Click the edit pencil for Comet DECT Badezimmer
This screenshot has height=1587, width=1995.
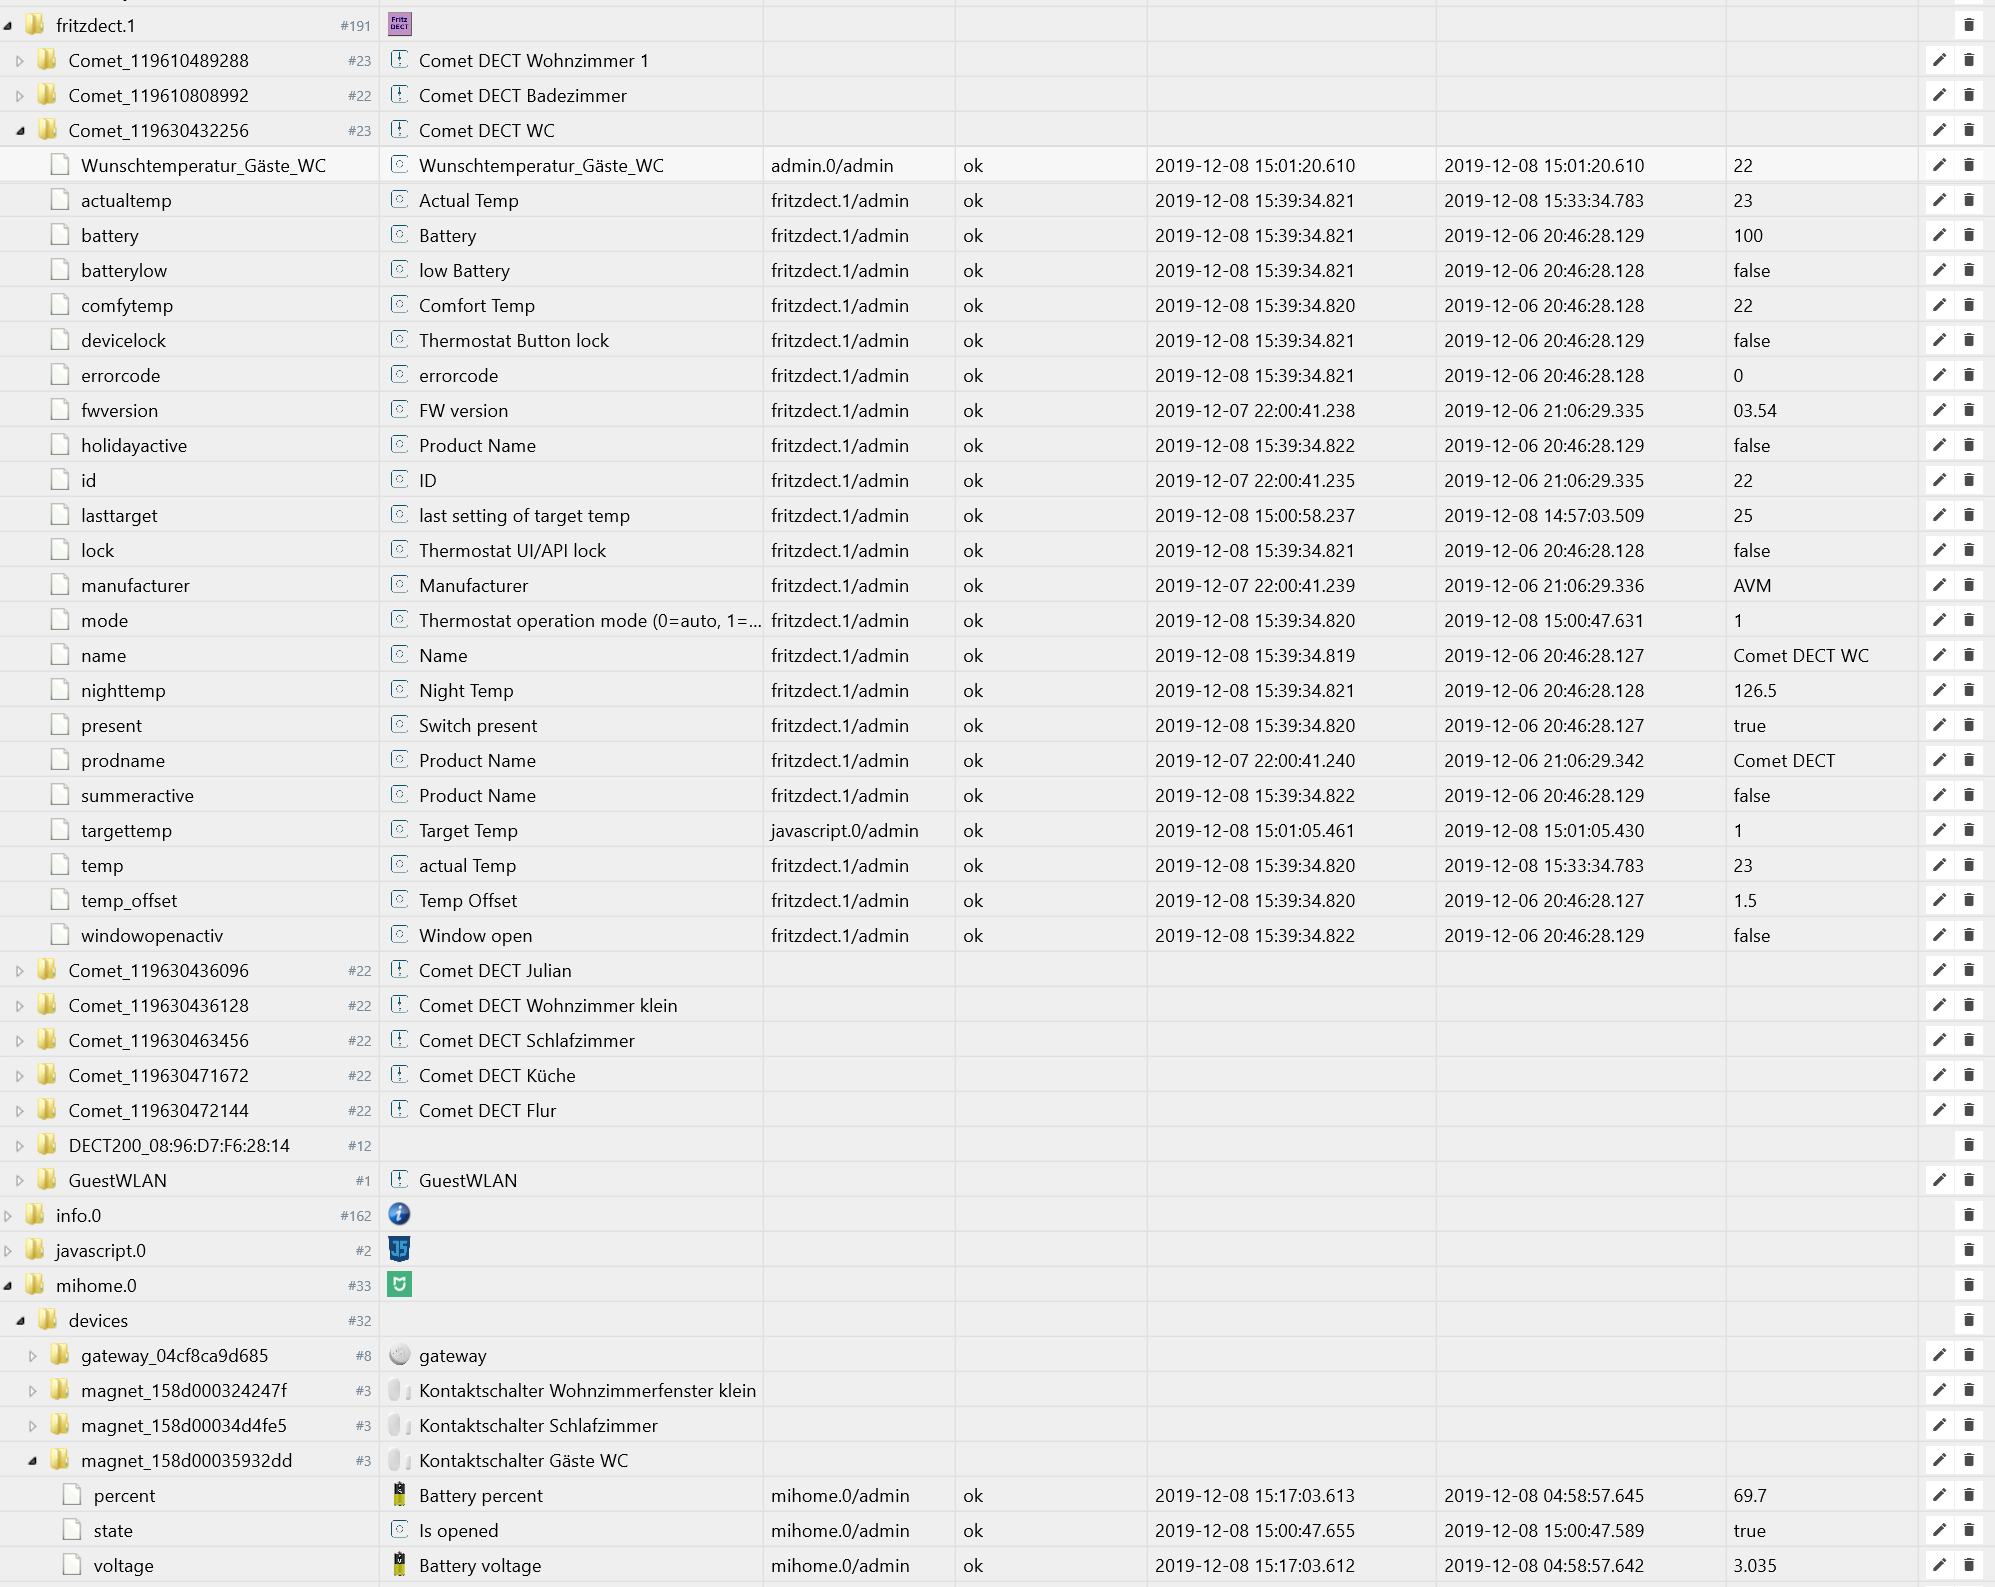1938,95
